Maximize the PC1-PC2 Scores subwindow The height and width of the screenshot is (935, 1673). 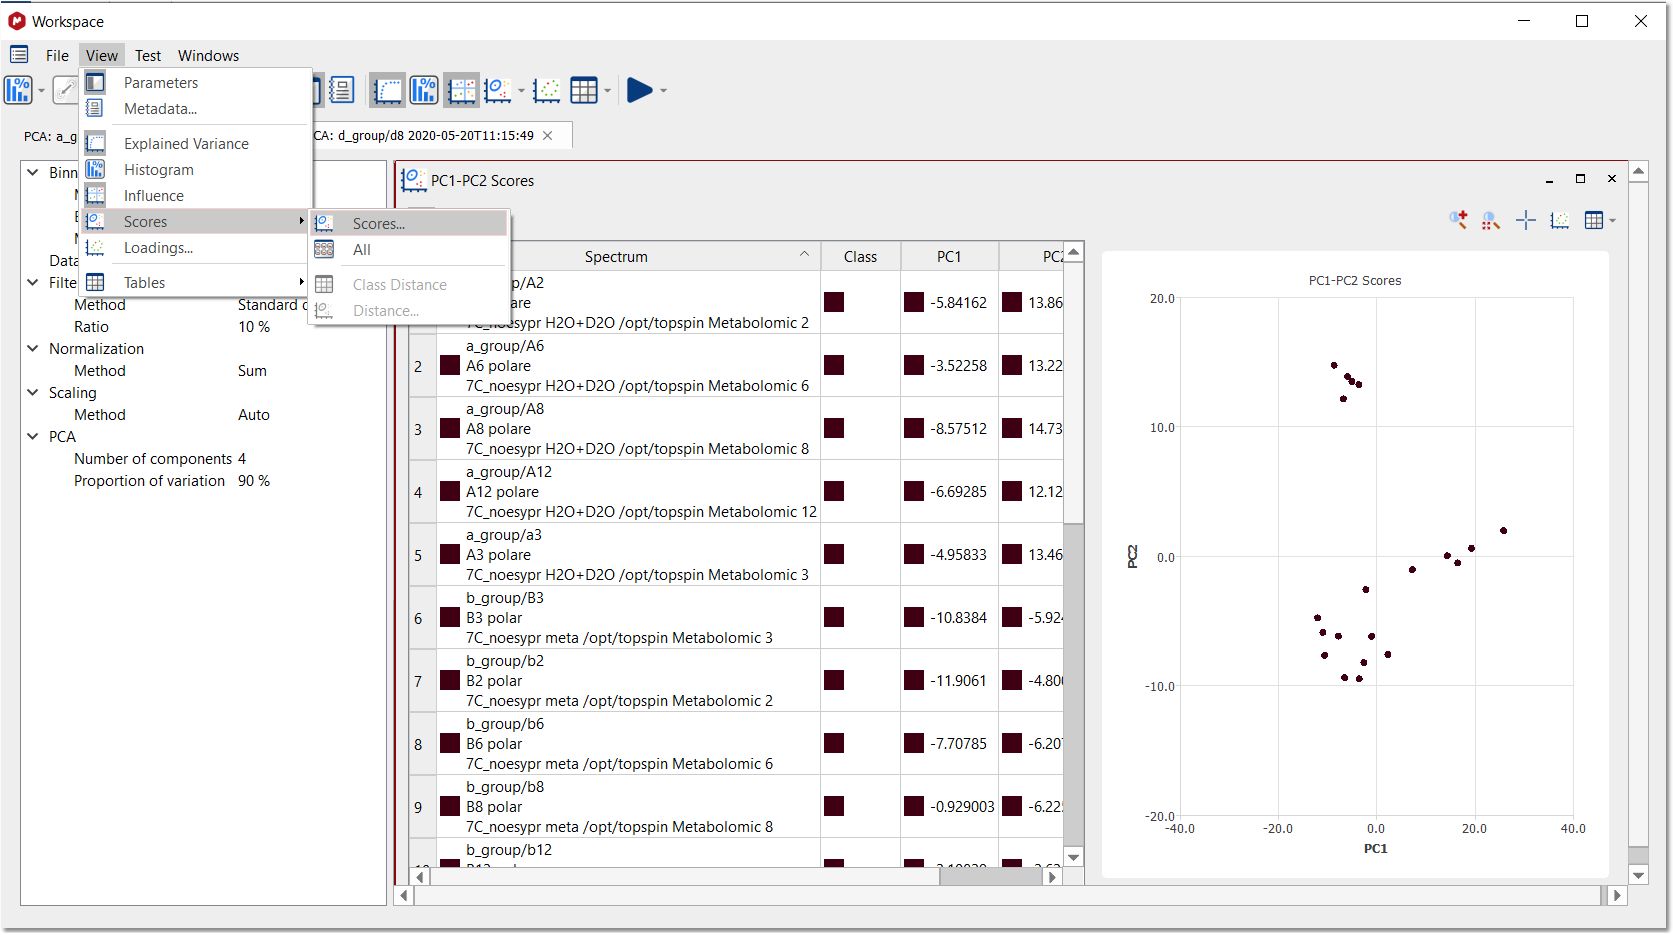tap(1580, 179)
